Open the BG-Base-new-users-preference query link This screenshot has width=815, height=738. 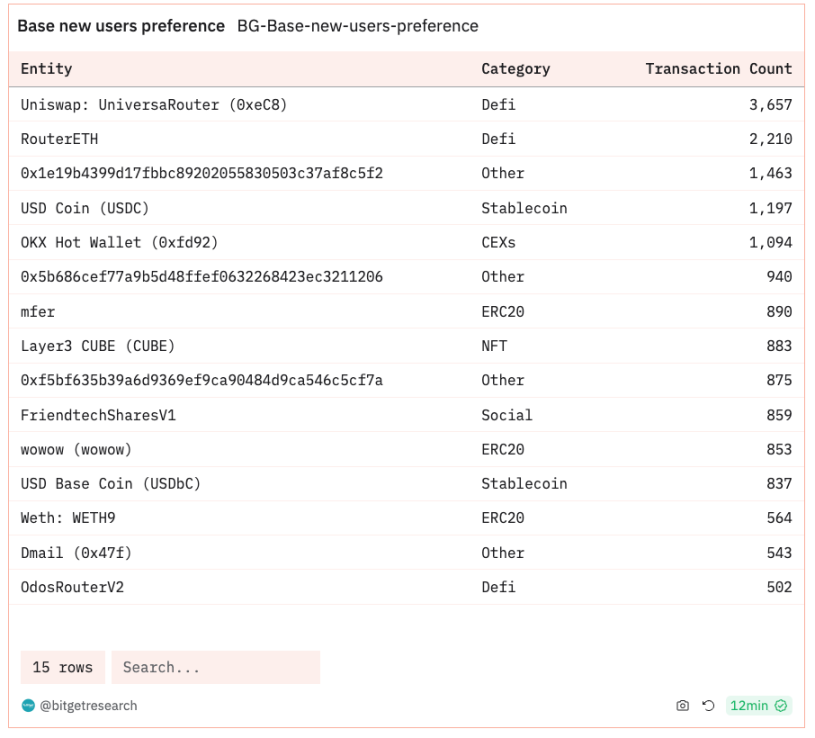click(358, 26)
